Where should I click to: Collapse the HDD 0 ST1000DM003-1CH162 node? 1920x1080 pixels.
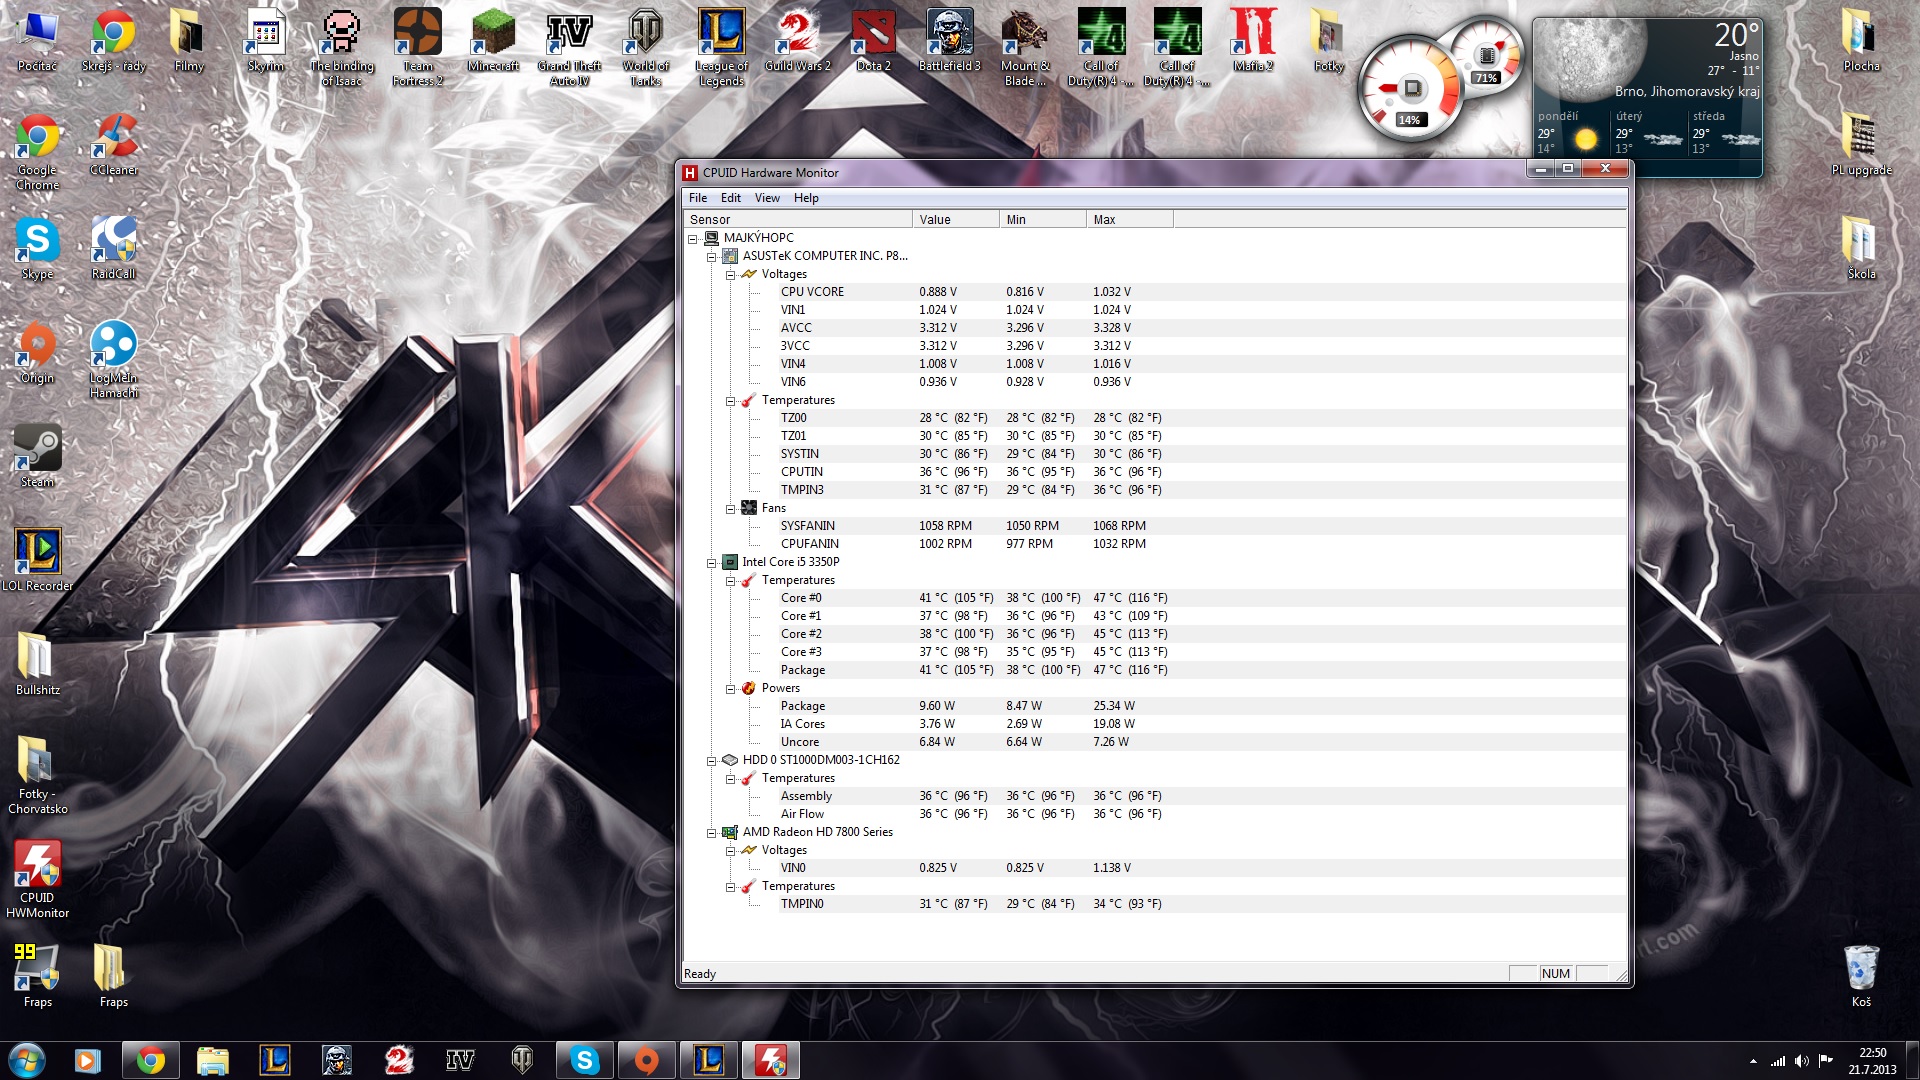[x=712, y=761]
